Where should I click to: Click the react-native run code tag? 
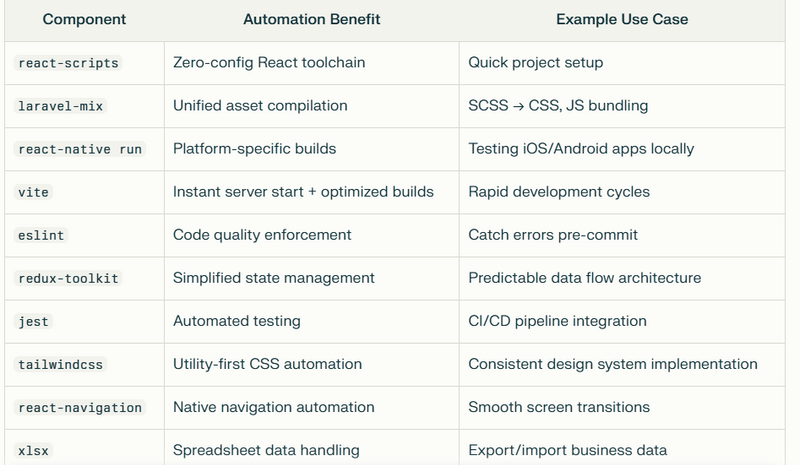pyautogui.click(x=80, y=149)
